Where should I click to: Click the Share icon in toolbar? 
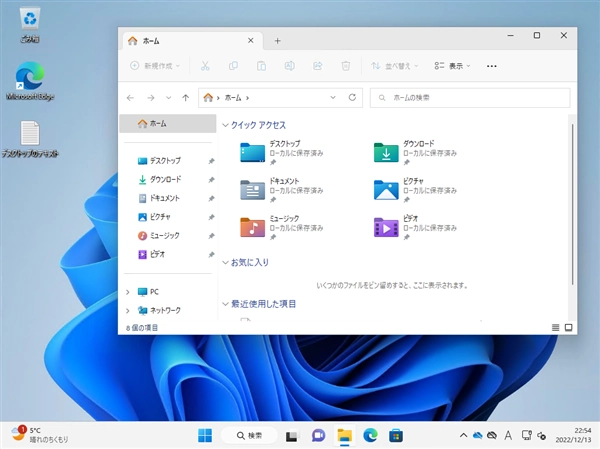click(x=318, y=66)
